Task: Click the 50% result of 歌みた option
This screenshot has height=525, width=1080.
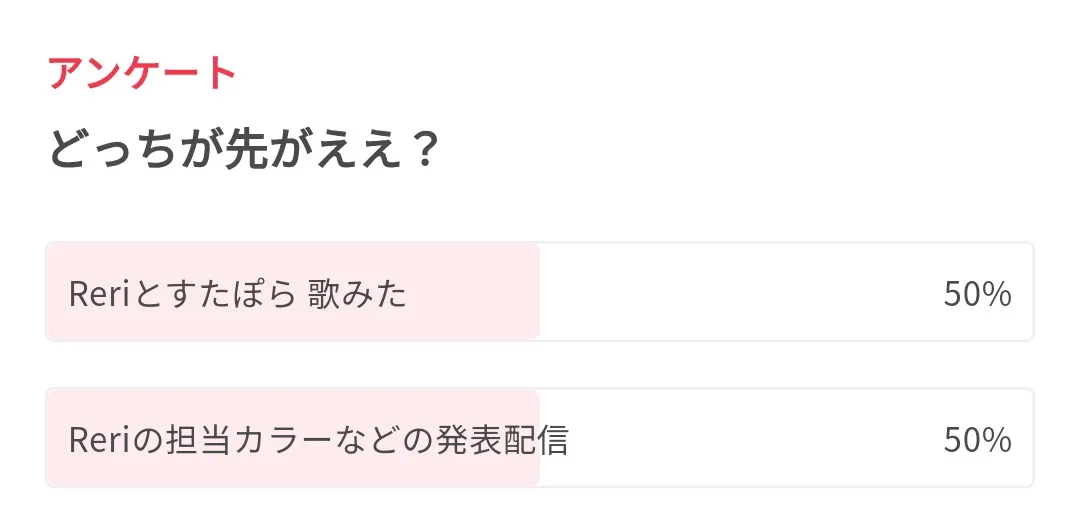Action: pyautogui.click(x=977, y=295)
